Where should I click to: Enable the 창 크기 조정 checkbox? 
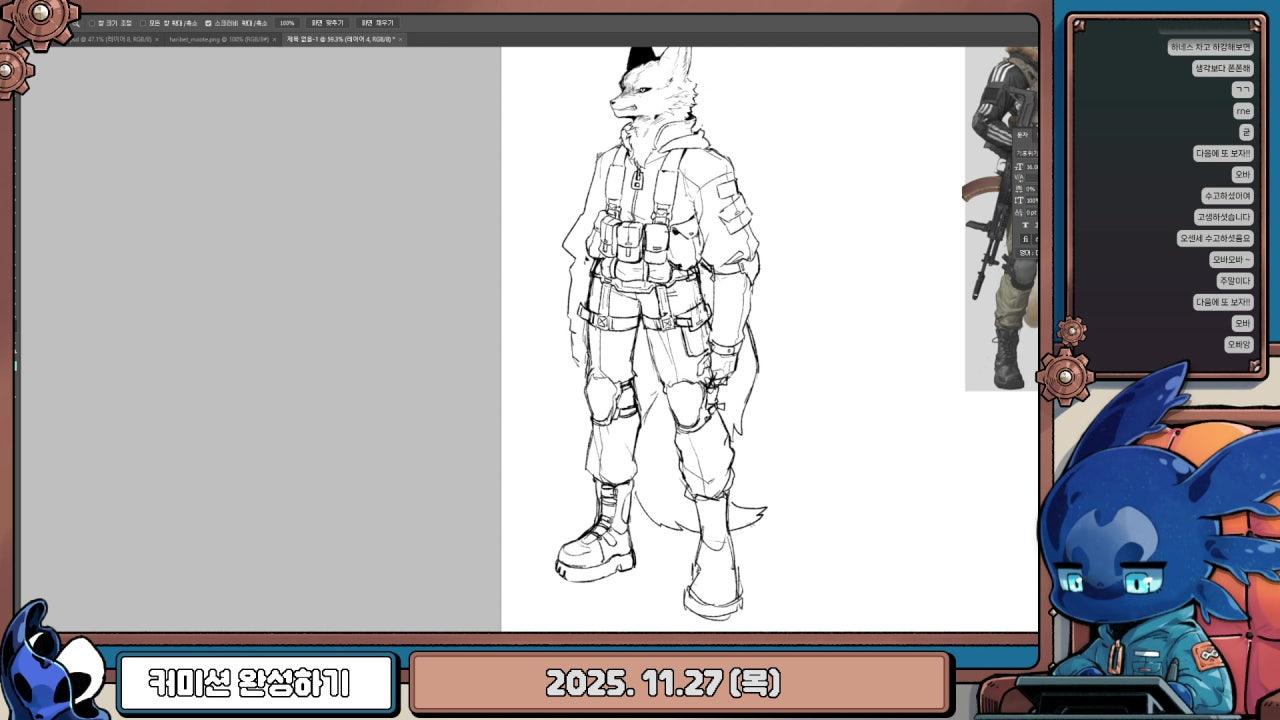92,23
